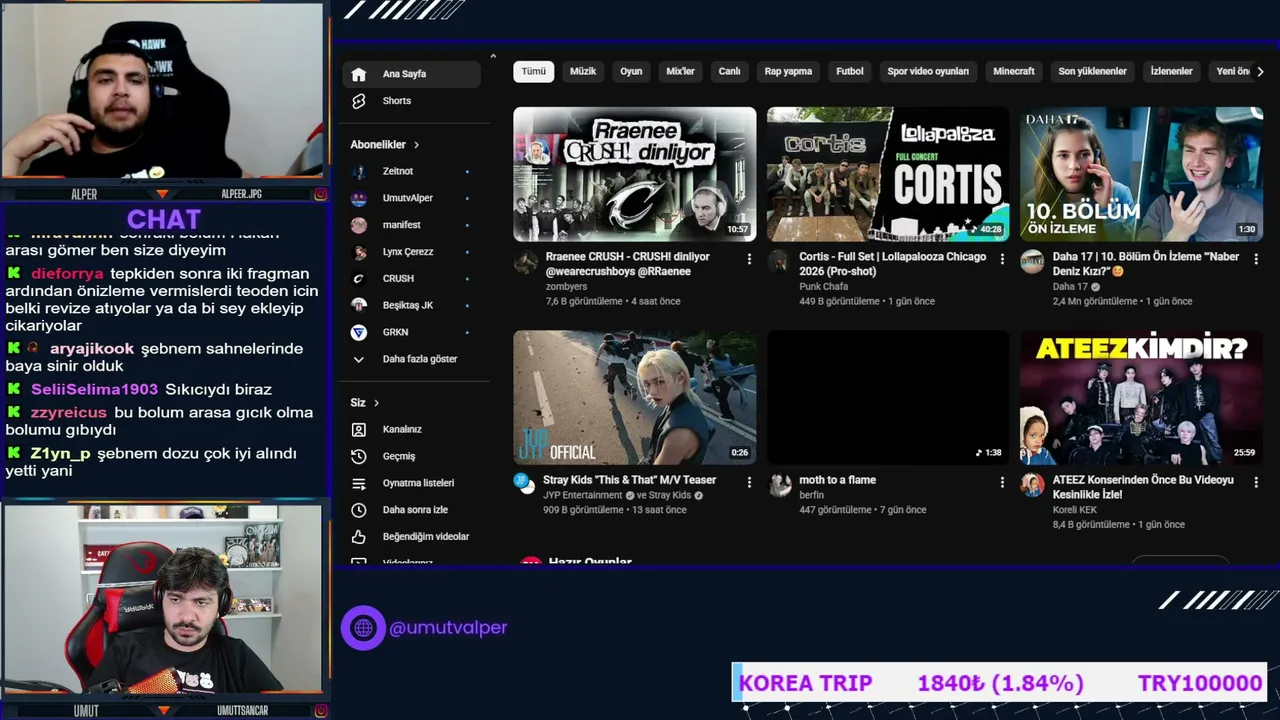Open video title Raaenee CRUSH - CRUSH! dinliyor
The image size is (1280, 720).
(x=628, y=264)
